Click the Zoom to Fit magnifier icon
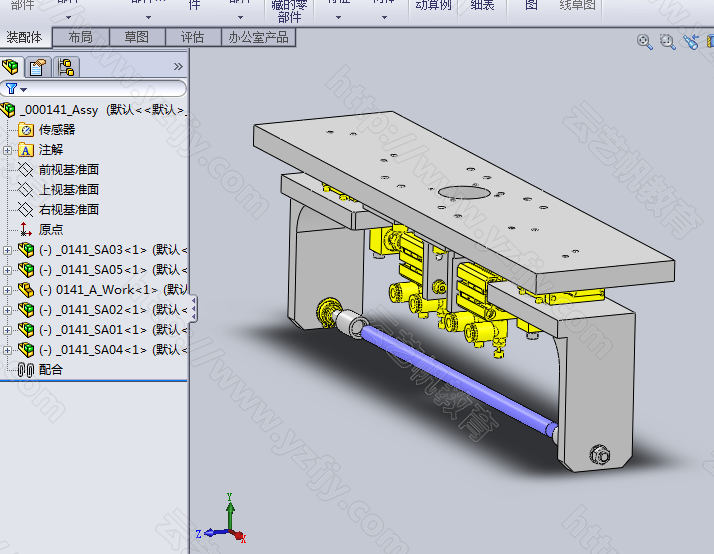Image resolution: width=714 pixels, height=554 pixels. click(645, 41)
